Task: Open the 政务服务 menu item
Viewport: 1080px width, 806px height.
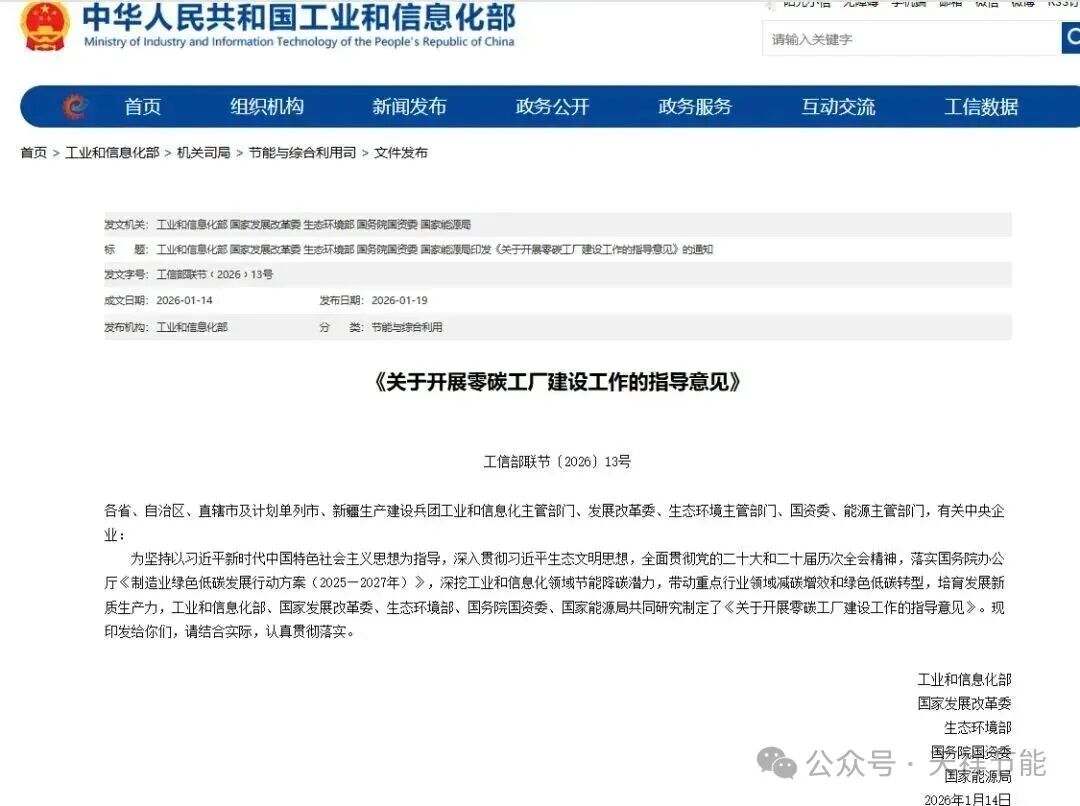Action: [x=695, y=107]
